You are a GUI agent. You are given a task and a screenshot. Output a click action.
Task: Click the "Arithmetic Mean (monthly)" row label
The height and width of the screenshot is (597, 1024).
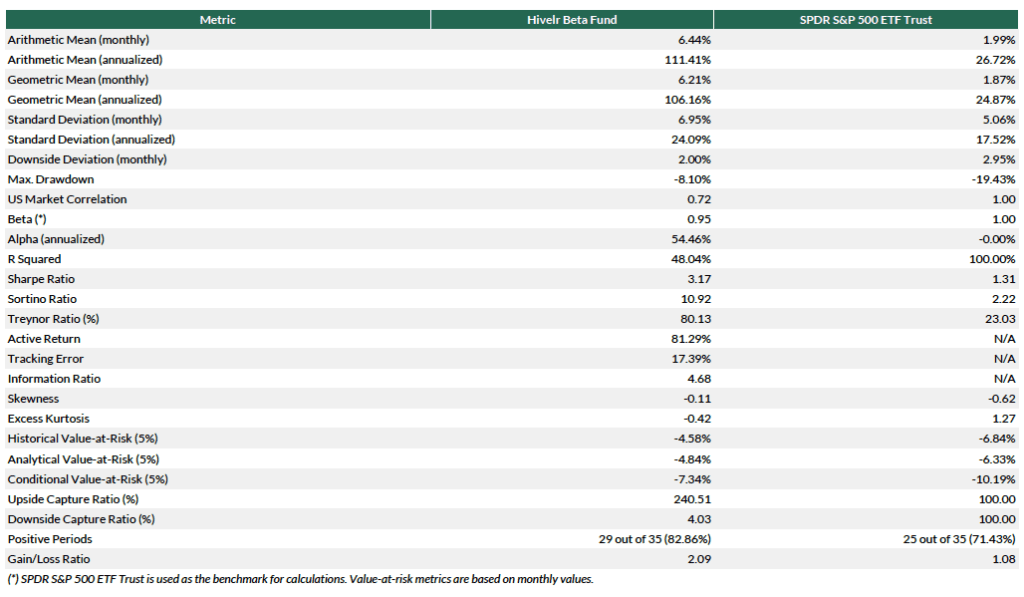point(78,40)
